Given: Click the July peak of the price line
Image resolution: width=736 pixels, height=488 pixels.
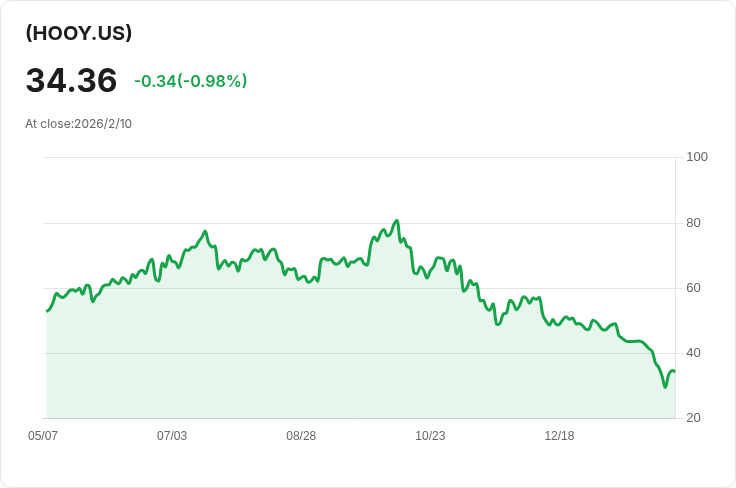Looking at the screenshot, I should (x=205, y=231).
